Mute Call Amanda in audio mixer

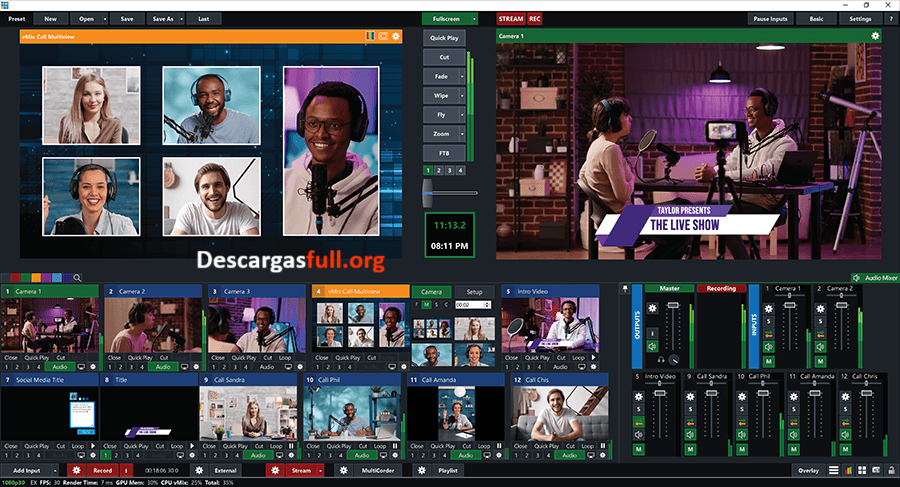794,435
